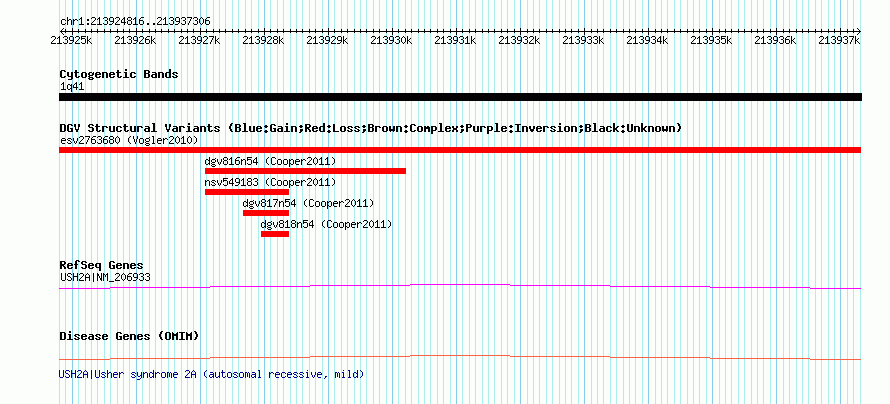Click the orange OMIM disease gene line
Image resolution: width=890 pixels, height=404 pixels.
click(x=460, y=357)
